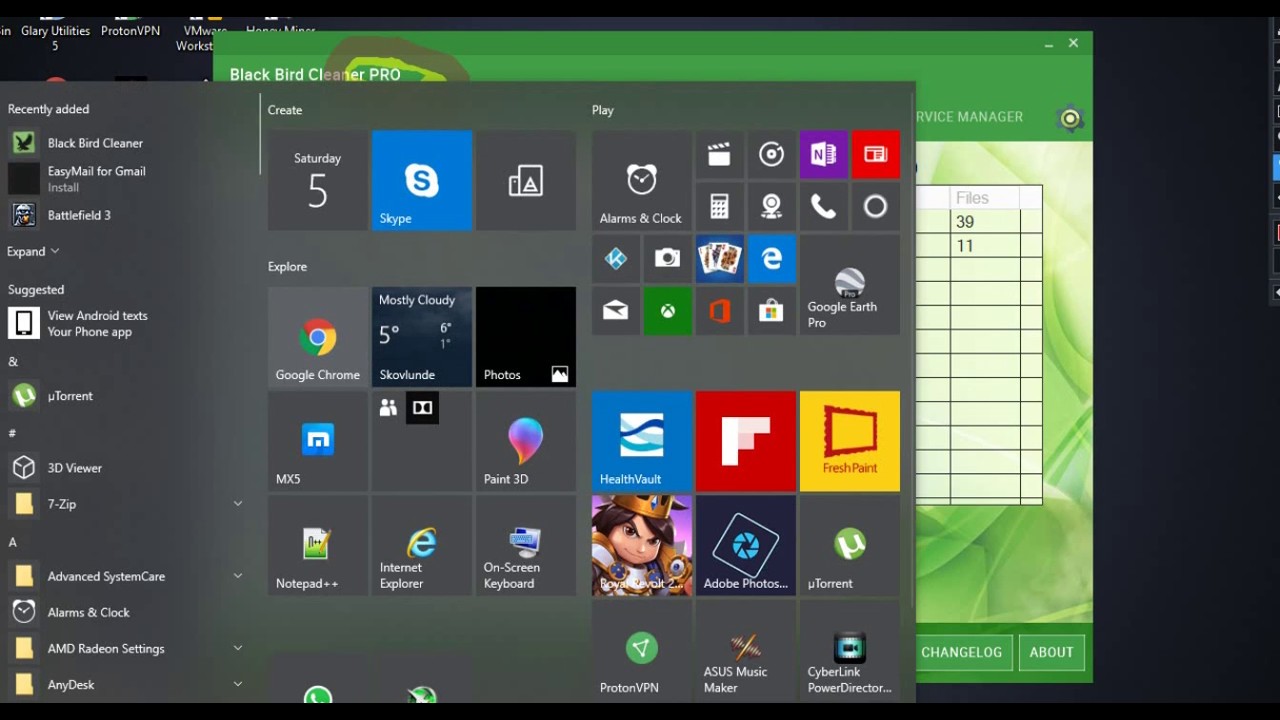Click the CHANGELOG button in Black Bird Cleaner

coord(961,652)
